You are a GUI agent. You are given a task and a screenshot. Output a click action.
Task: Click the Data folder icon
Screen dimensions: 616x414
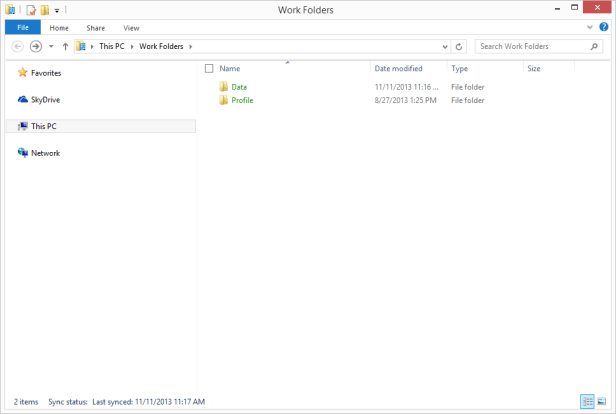[x=224, y=87]
